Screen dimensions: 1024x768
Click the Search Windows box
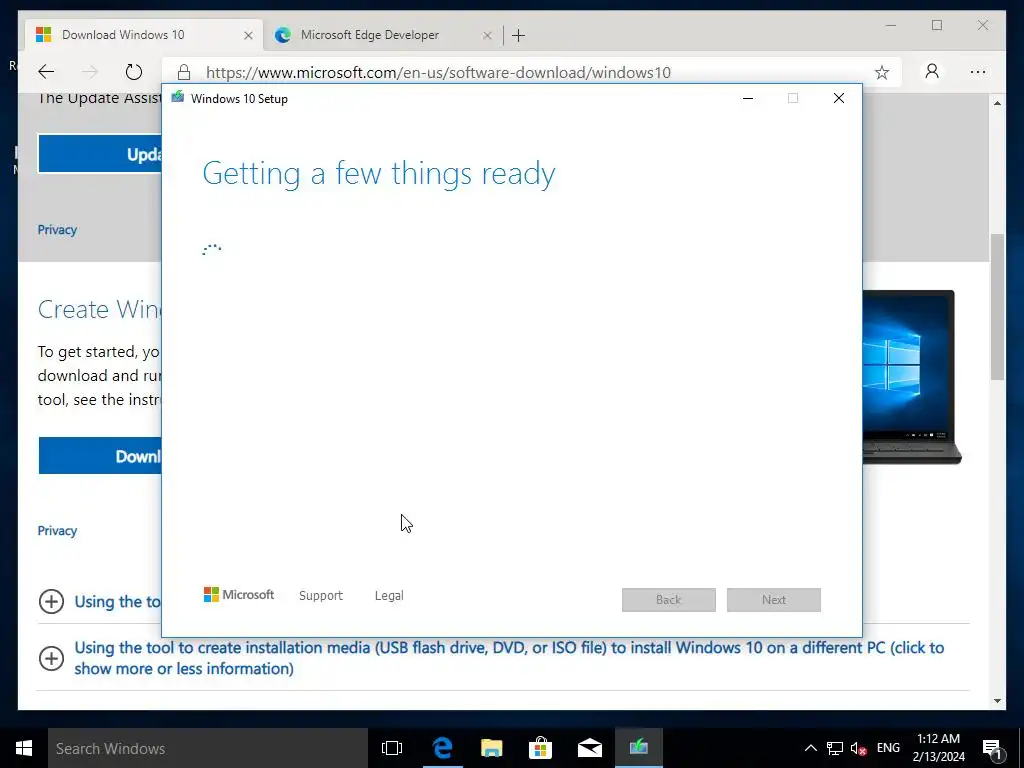point(208,748)
